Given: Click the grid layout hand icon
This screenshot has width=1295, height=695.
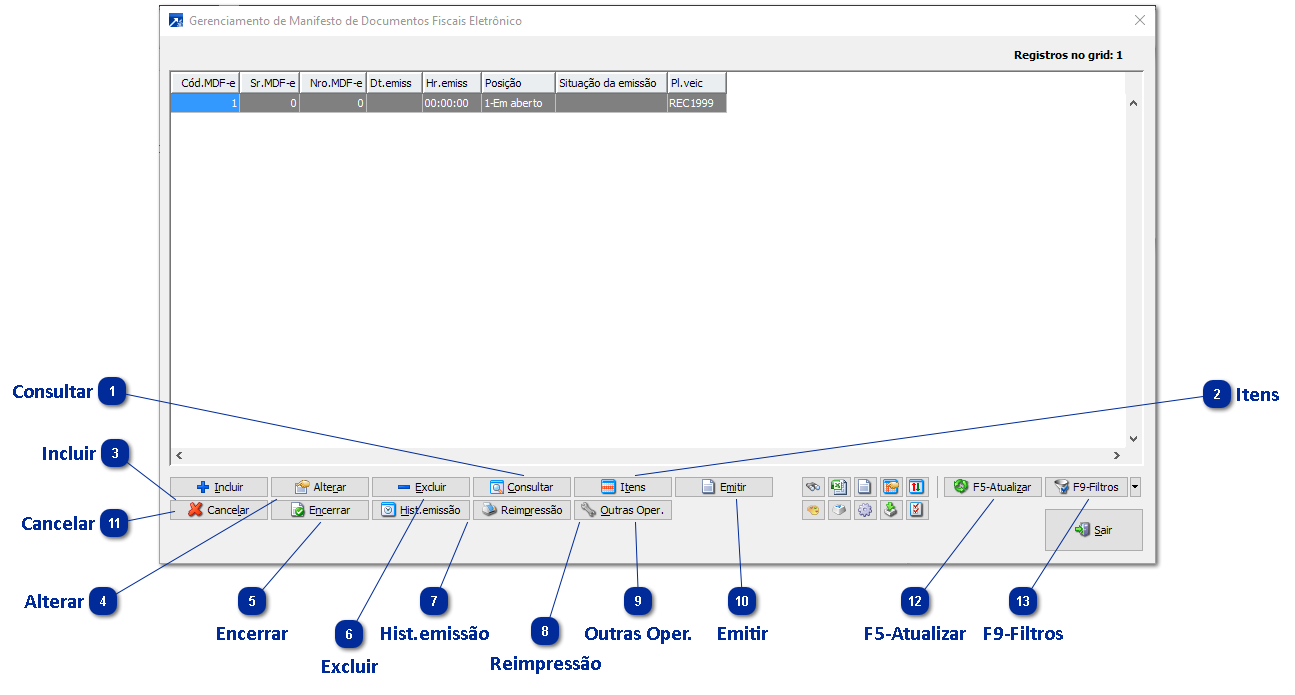Looking at the screenshot, I should click(892, 487).
